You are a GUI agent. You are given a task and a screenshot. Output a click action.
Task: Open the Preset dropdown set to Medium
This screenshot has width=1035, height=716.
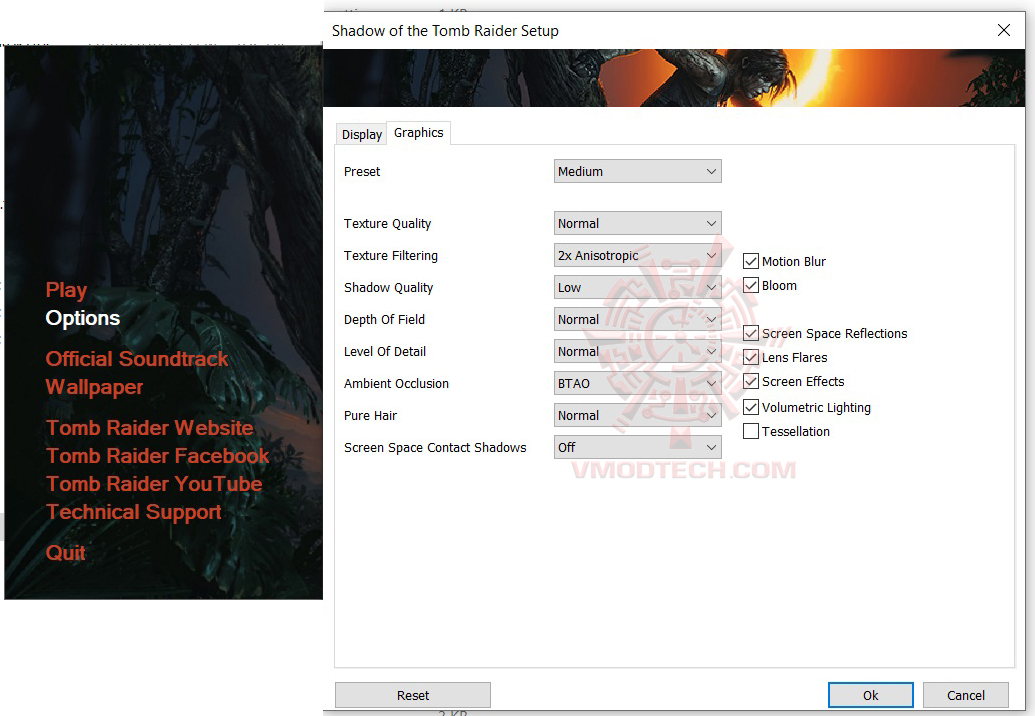click(637, 172)
